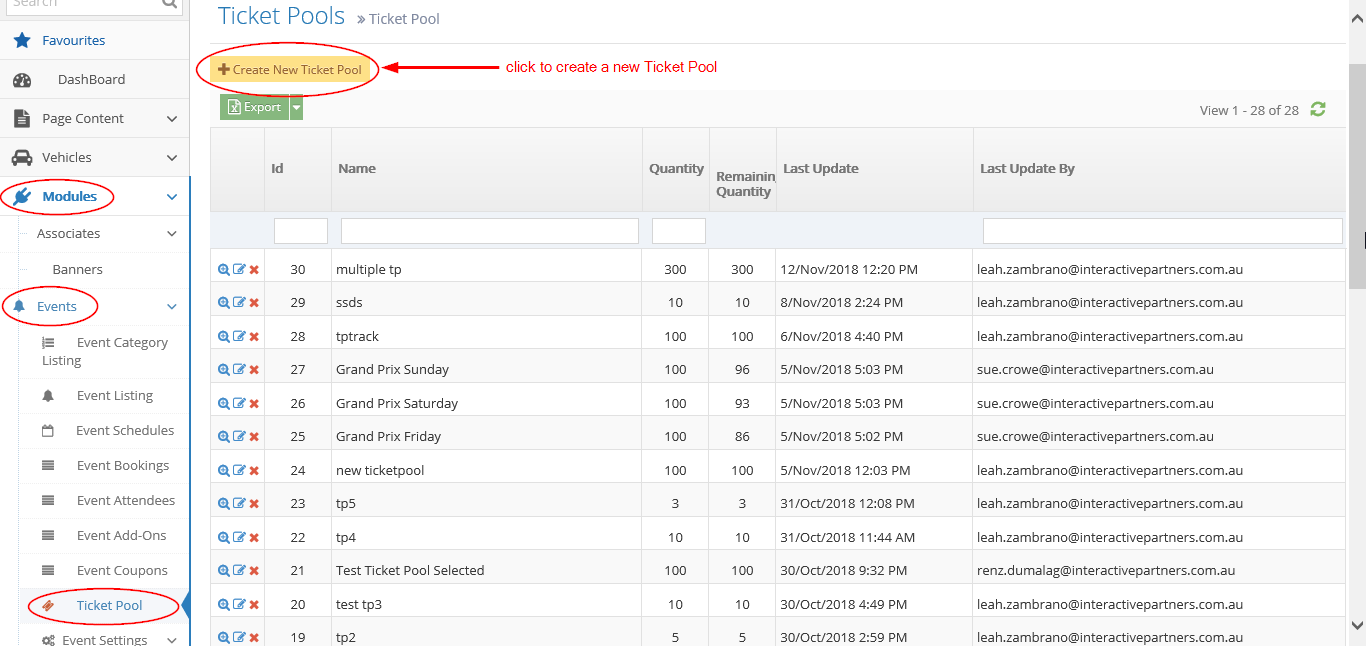Delete the tp5 ticket pool
Image resolution: width=1366 pixels, height=646 pixels.
254,504
